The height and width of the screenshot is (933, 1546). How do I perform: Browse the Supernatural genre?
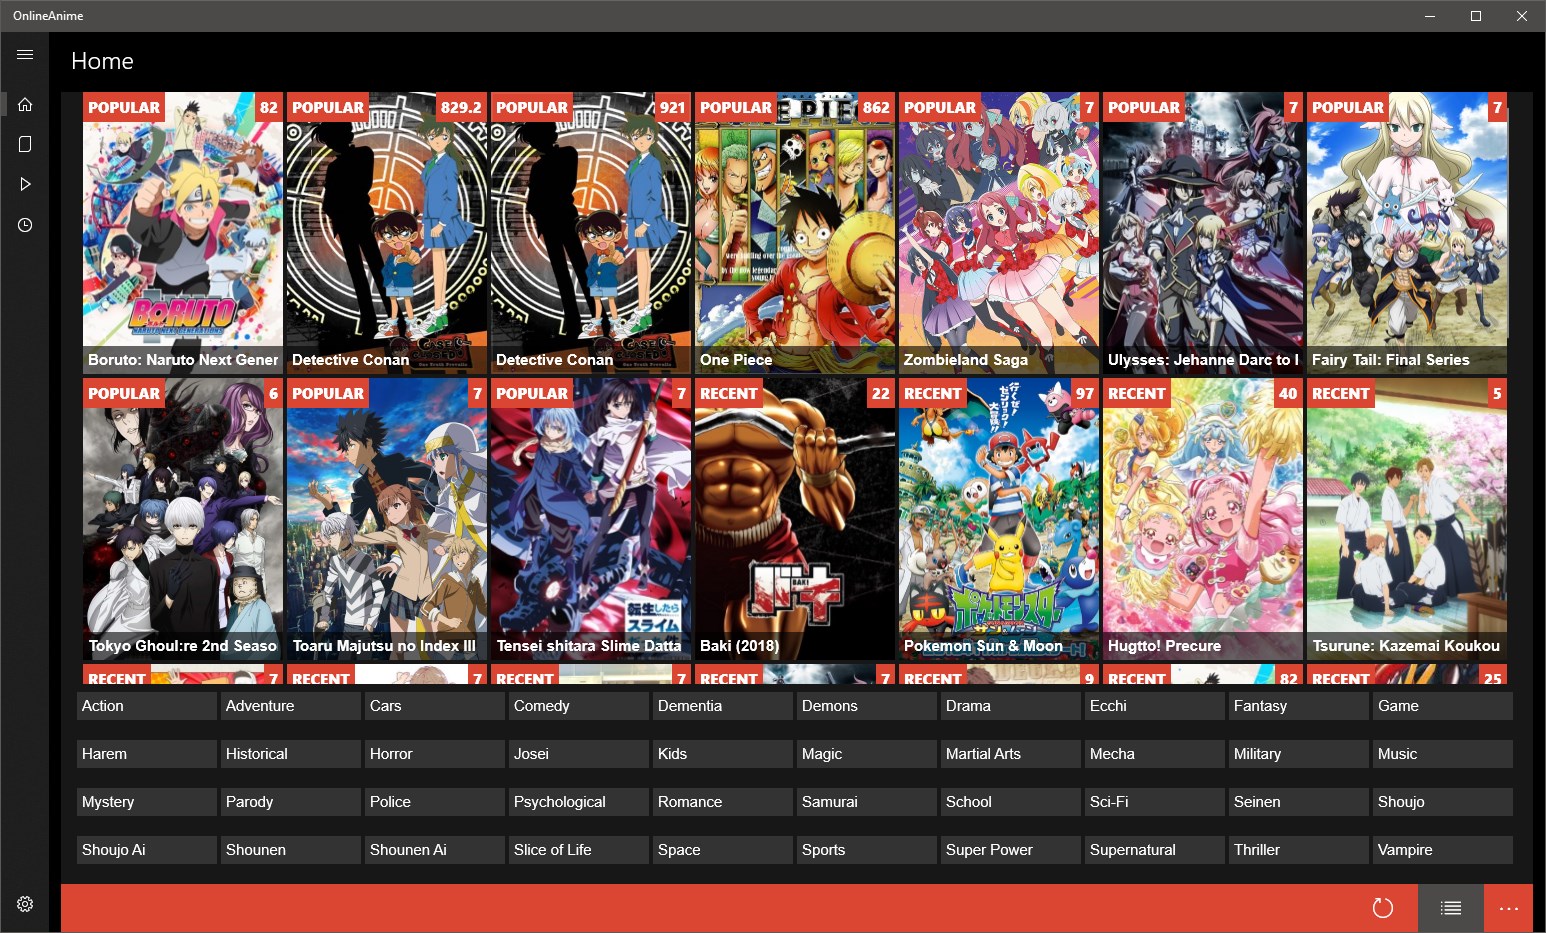coord(1155,850)
